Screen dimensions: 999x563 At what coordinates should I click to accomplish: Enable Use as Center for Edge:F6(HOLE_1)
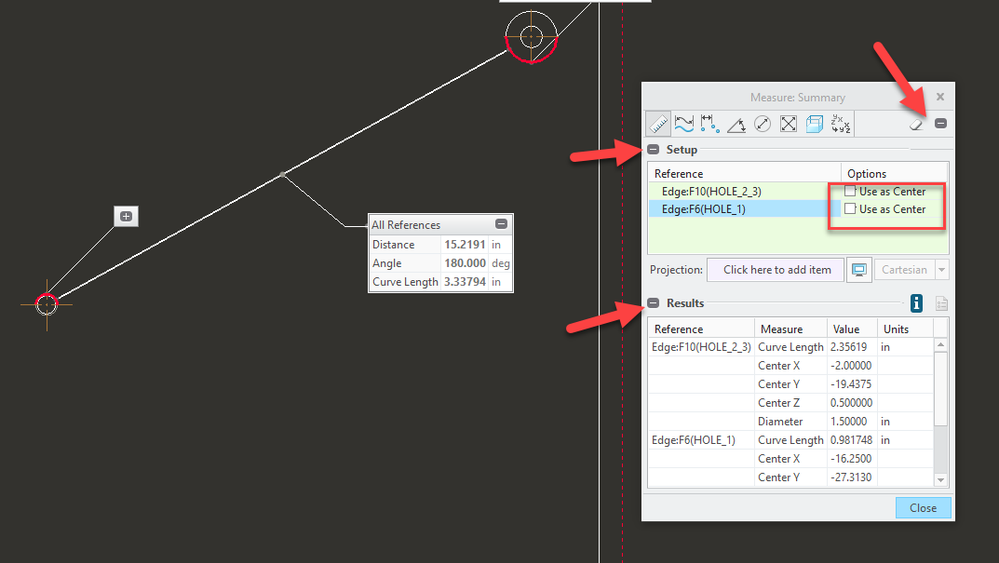[850, 208]
